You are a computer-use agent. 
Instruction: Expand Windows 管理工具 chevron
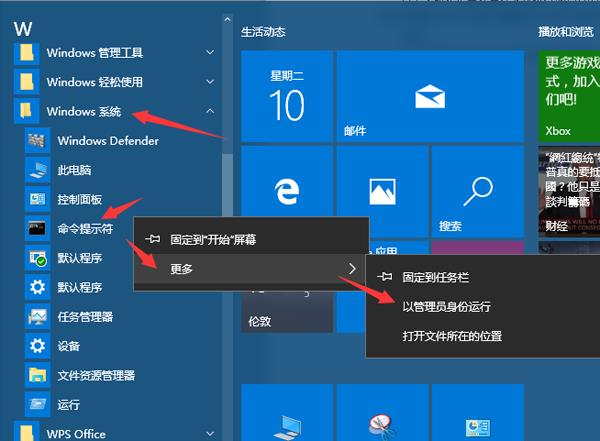[210, 52]
